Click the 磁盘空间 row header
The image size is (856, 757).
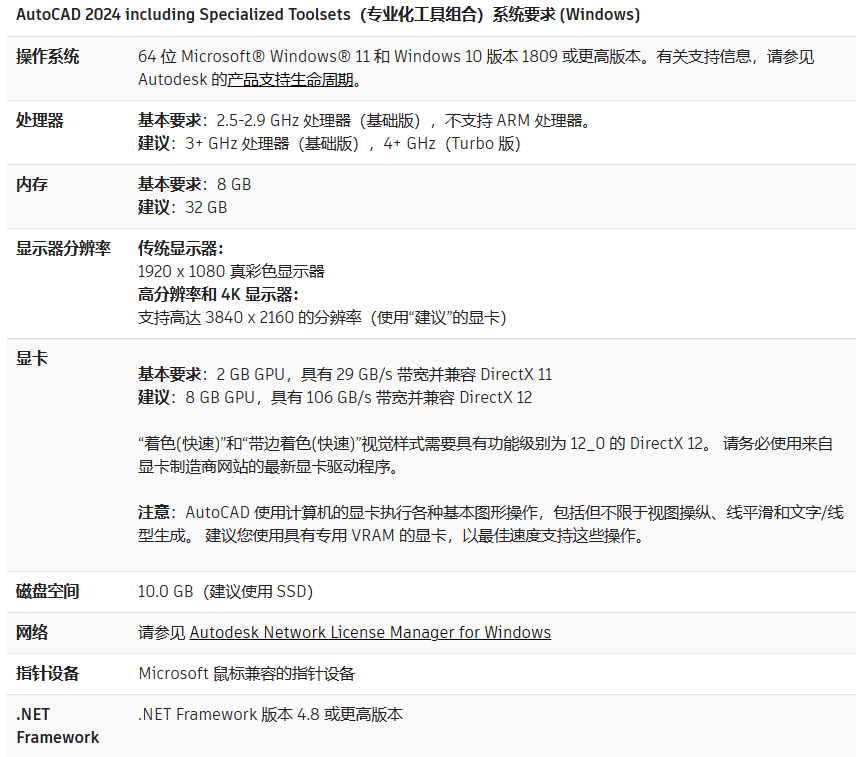tap(47, 591)
